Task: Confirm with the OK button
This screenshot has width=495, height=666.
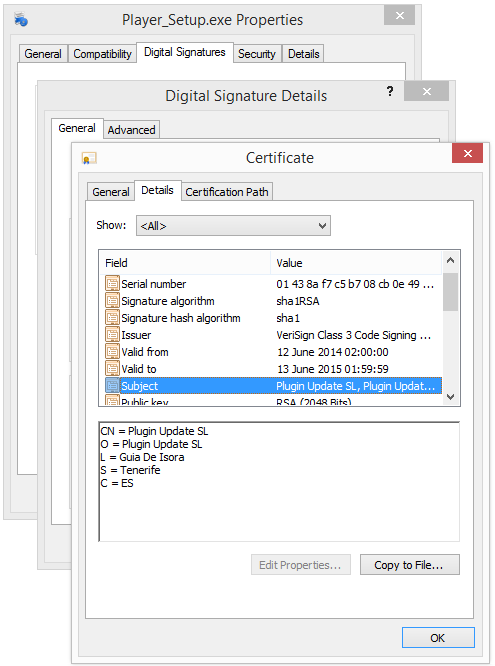Action: 438,638
